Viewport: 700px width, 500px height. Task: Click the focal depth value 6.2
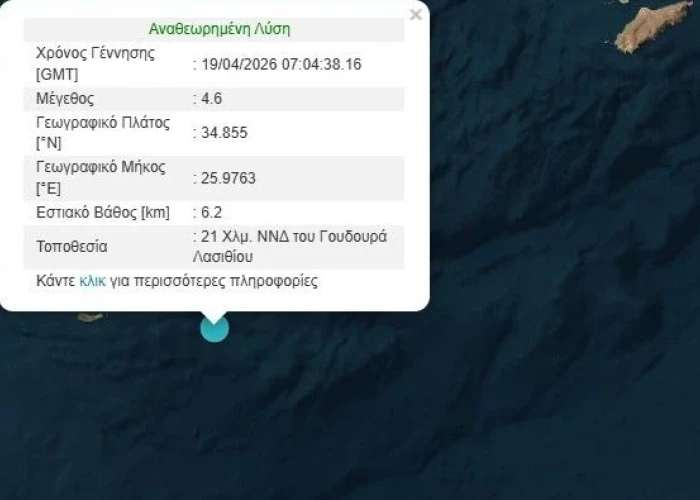pyautogui.click(x=212, y=212)
